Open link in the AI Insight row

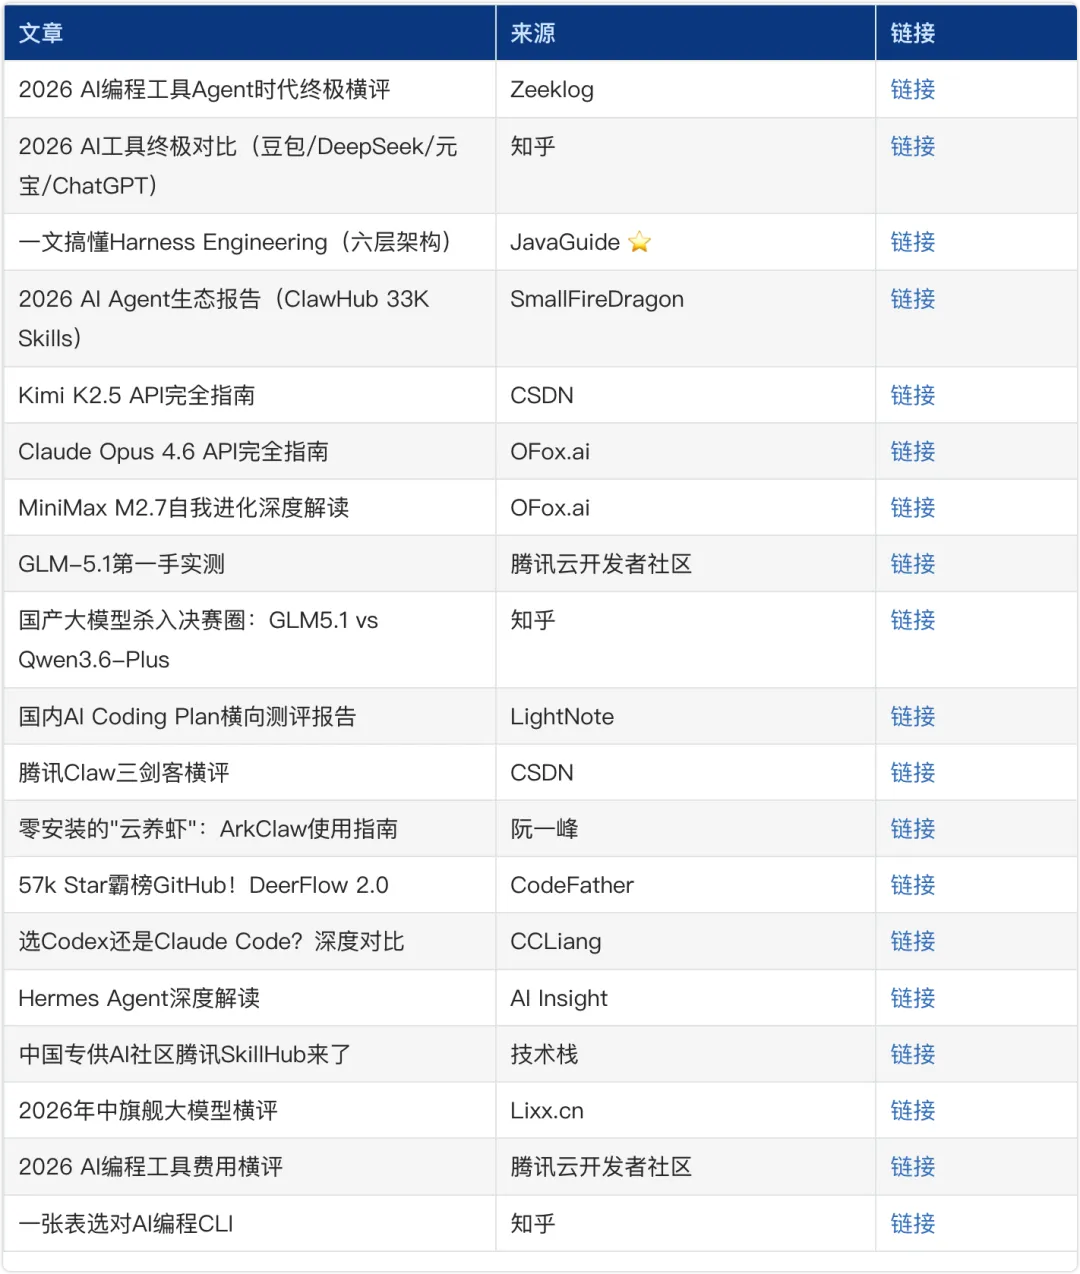pyautogui.click(x=912, y=999)
